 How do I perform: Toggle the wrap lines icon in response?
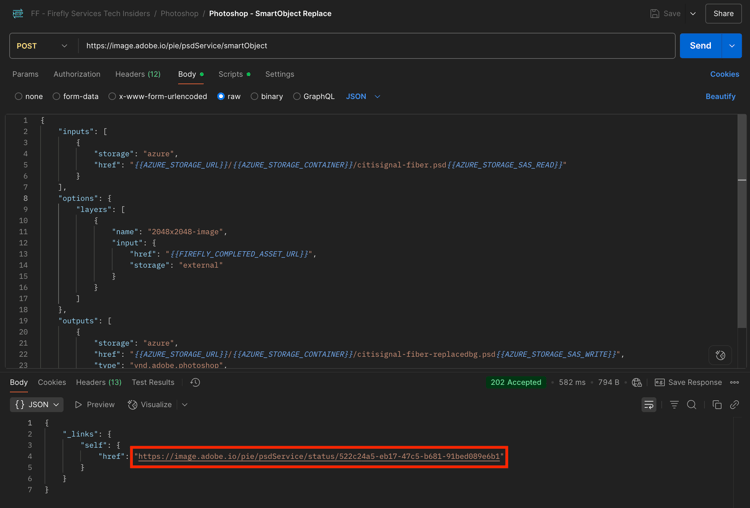click(x=649, y=405)
